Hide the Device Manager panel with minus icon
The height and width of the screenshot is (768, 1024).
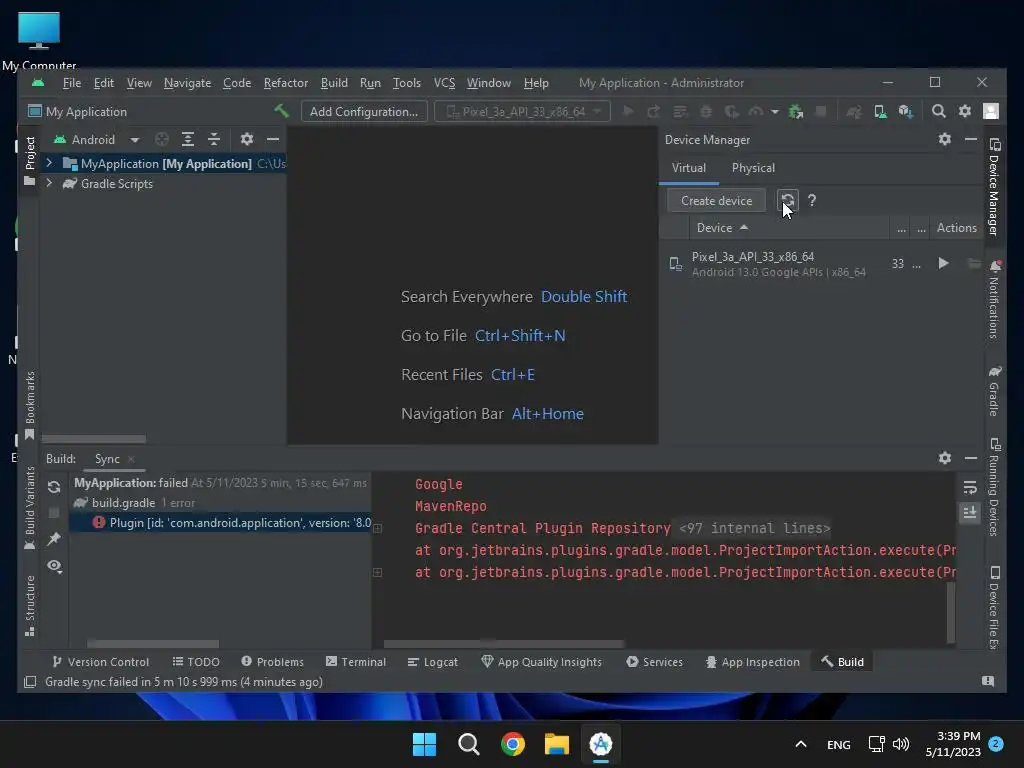[971, 139]
